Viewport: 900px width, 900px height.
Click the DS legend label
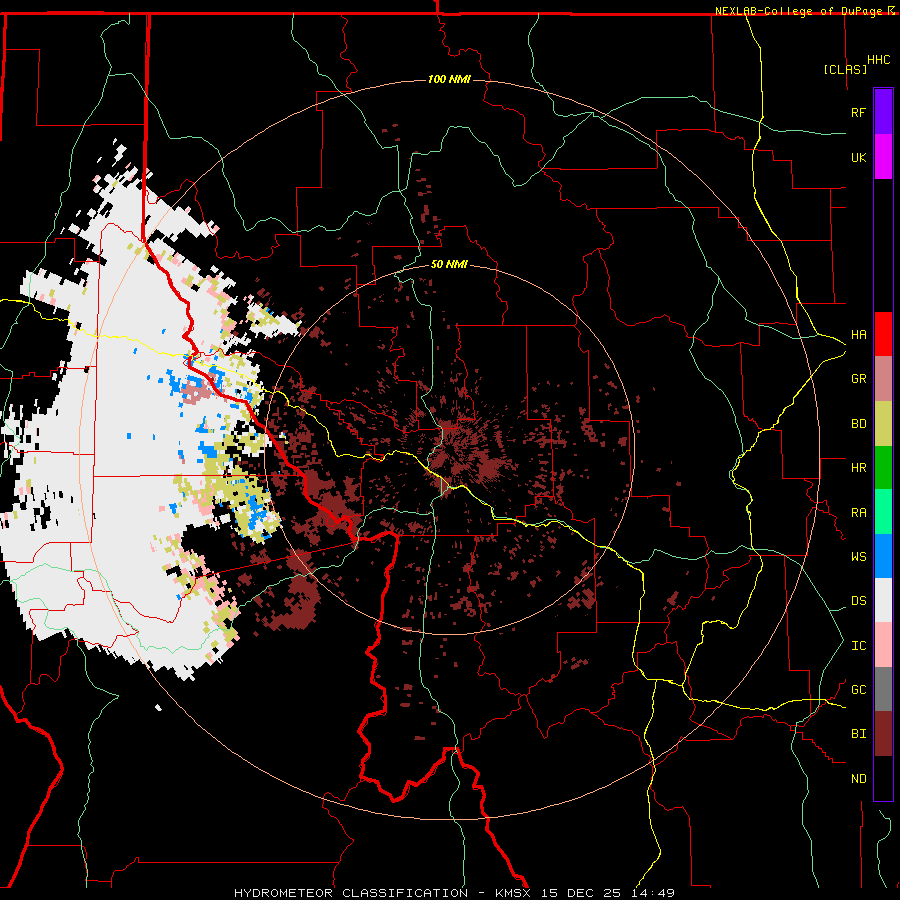pos(858,601)
